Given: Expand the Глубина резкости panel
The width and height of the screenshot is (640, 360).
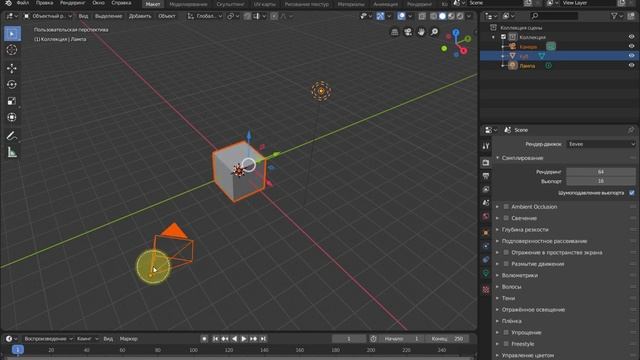Looking at the screenshot, I should pyautogui.click(x=525, y=229).
